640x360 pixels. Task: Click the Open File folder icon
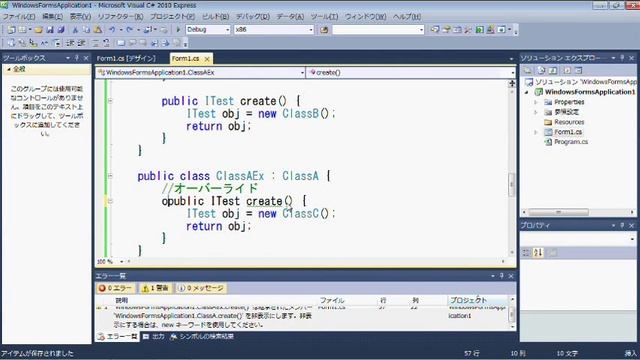[38, 29]
